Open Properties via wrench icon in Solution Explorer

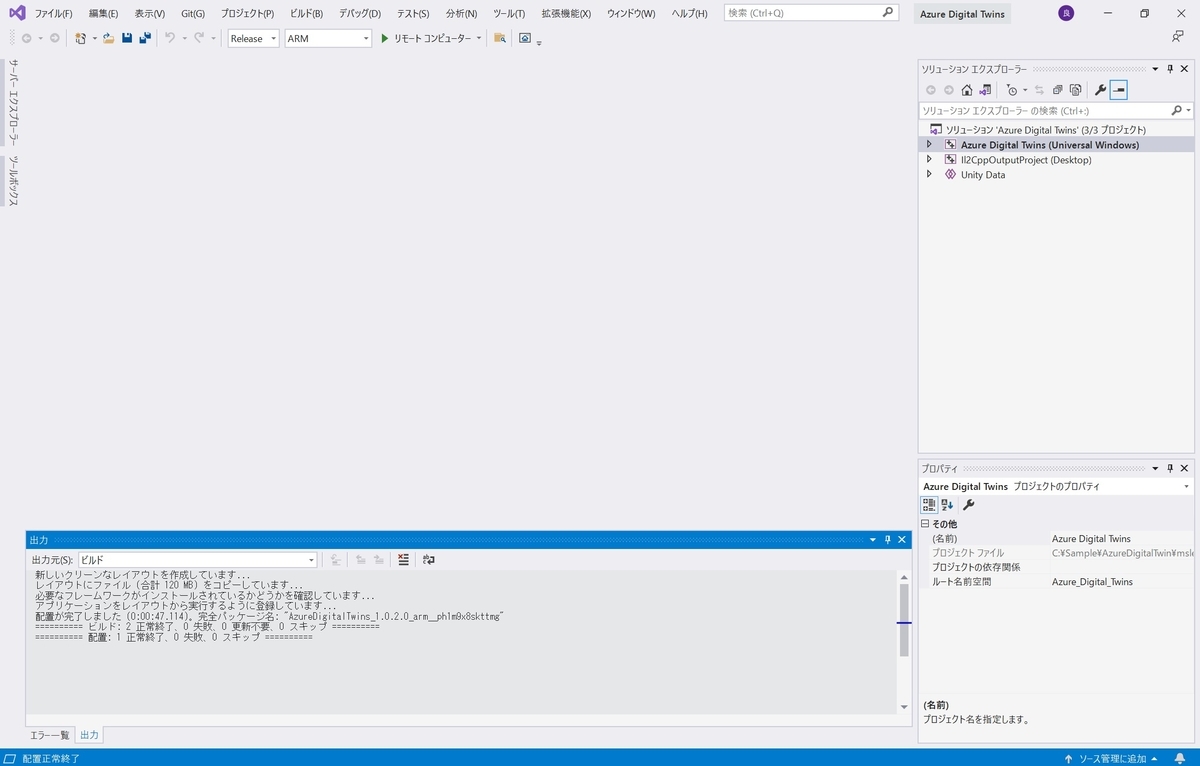tap(1100, 90)
